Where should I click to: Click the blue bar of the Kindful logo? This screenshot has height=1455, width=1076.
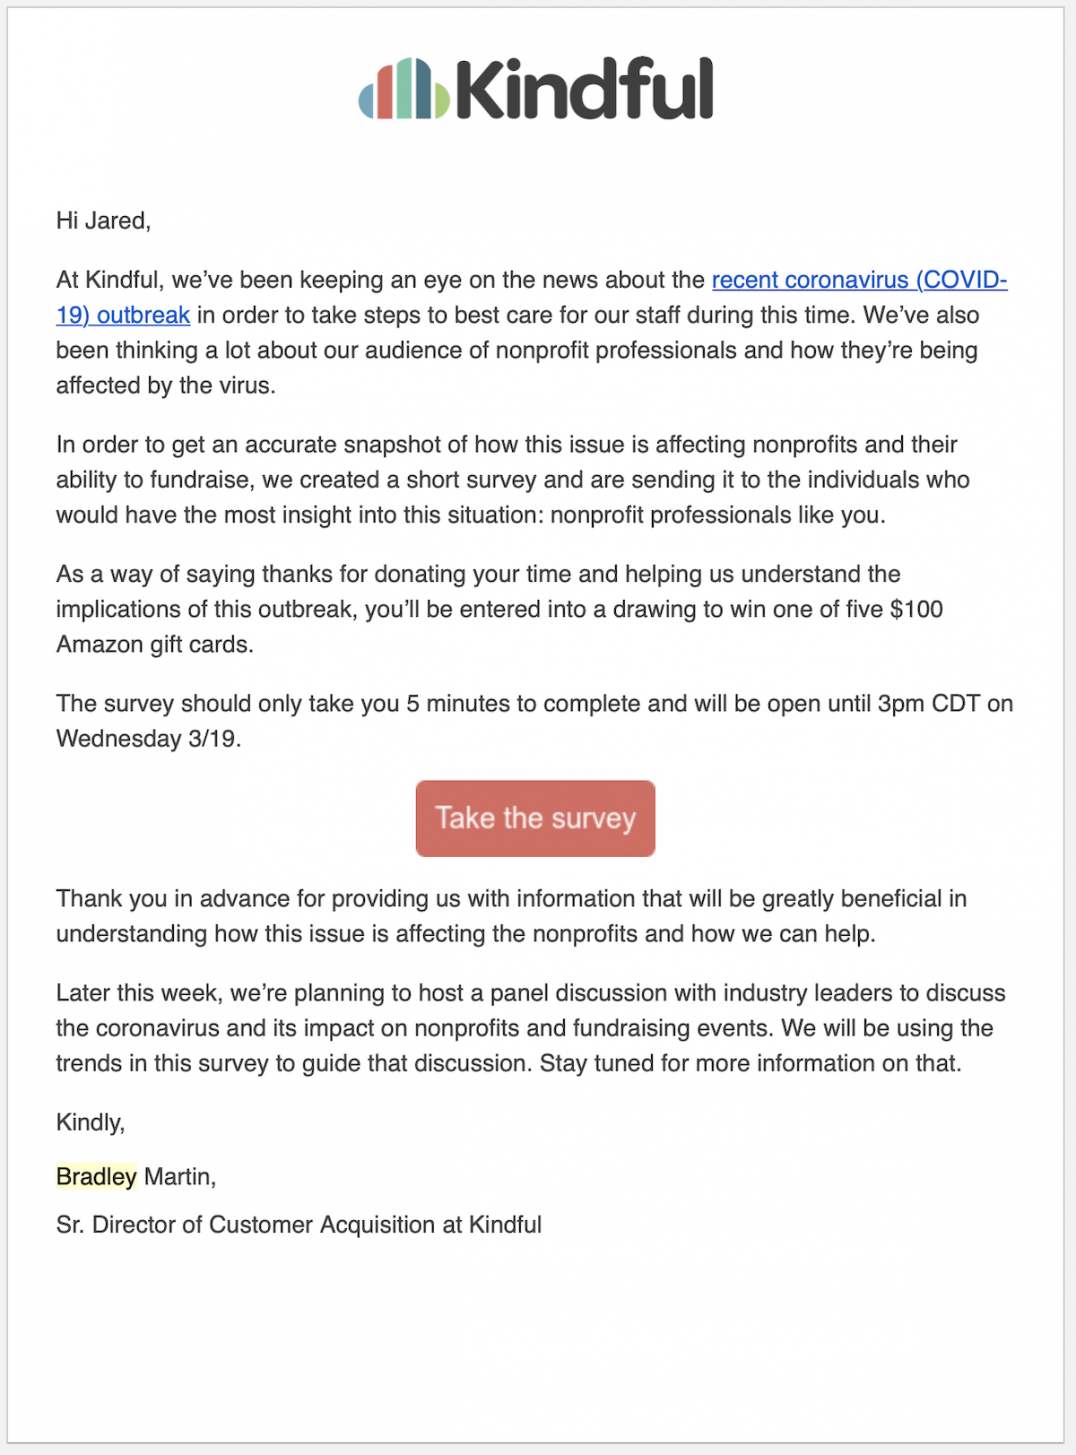(366, 100)
